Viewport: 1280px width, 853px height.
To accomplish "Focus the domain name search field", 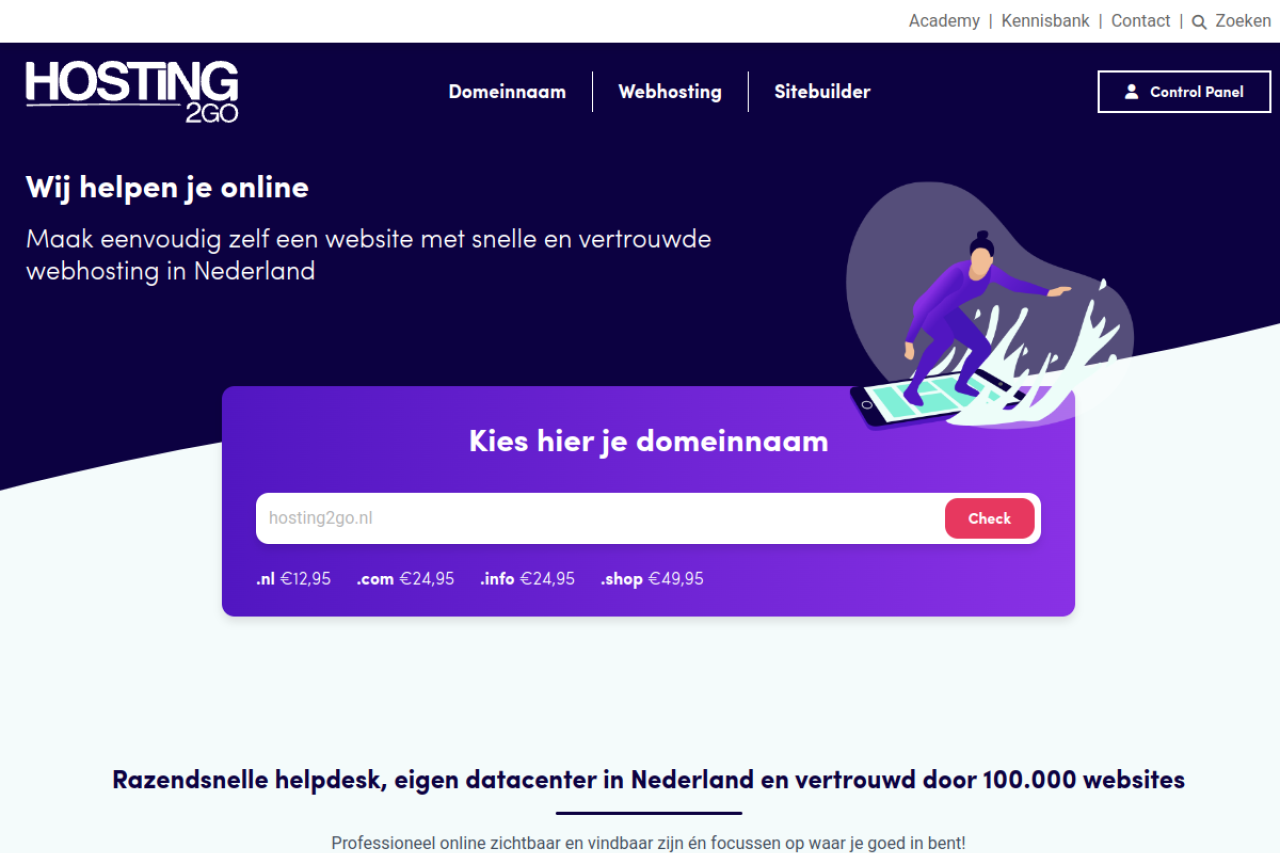I will 600,518.
